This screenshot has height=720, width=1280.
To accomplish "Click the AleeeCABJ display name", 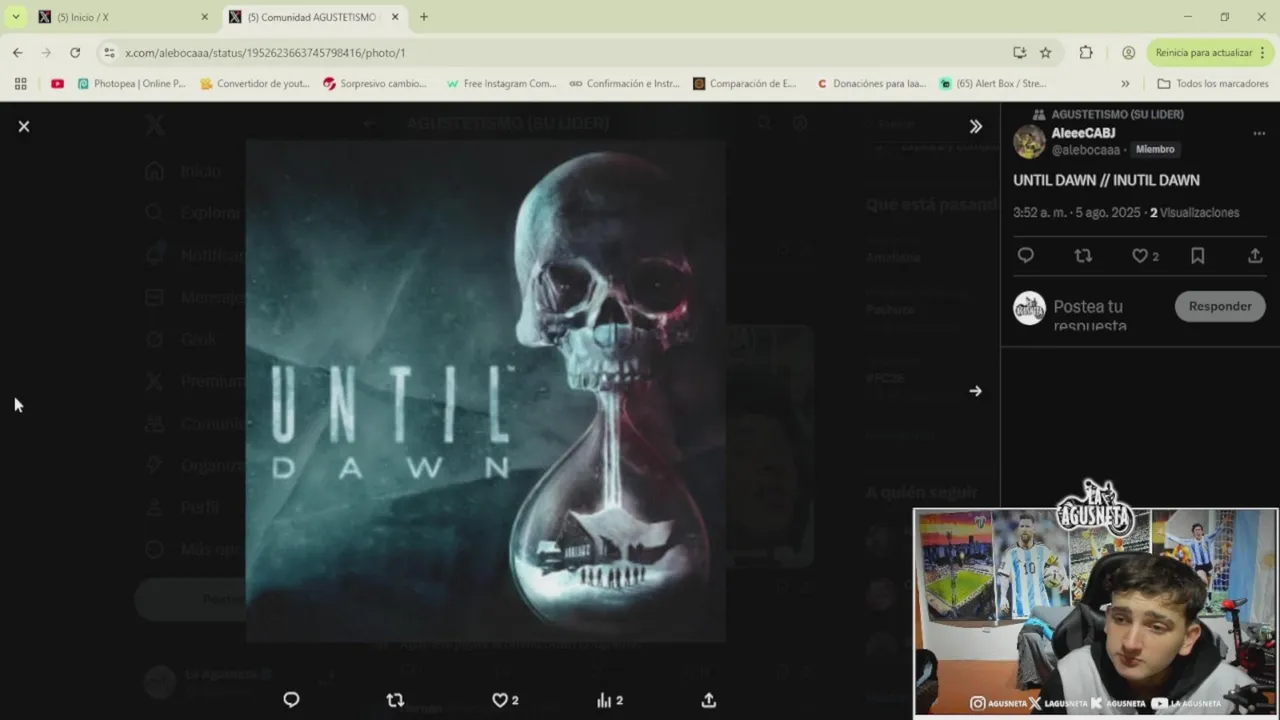I will (x=1083, y=133).
